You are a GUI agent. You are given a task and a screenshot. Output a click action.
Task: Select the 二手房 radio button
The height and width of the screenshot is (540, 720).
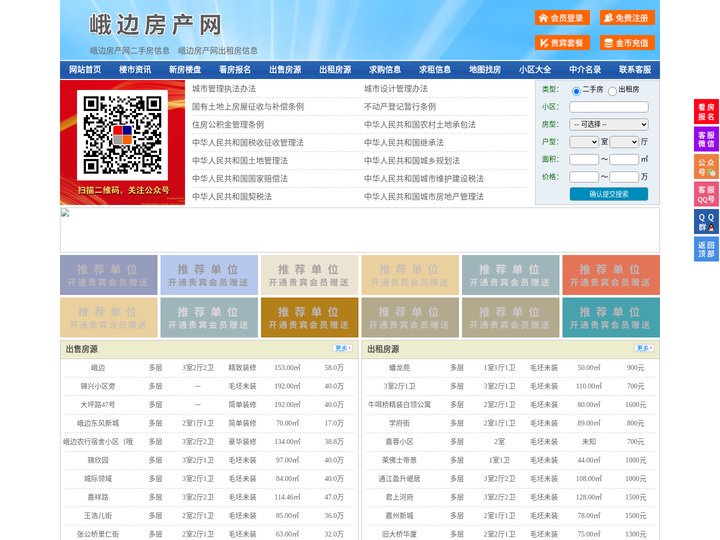576,91
